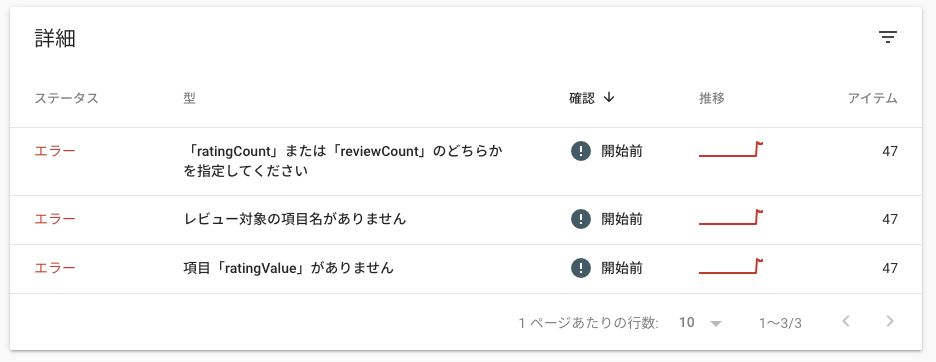
Task: Sort by the 確認 column header
Action: tap(582, 99)
